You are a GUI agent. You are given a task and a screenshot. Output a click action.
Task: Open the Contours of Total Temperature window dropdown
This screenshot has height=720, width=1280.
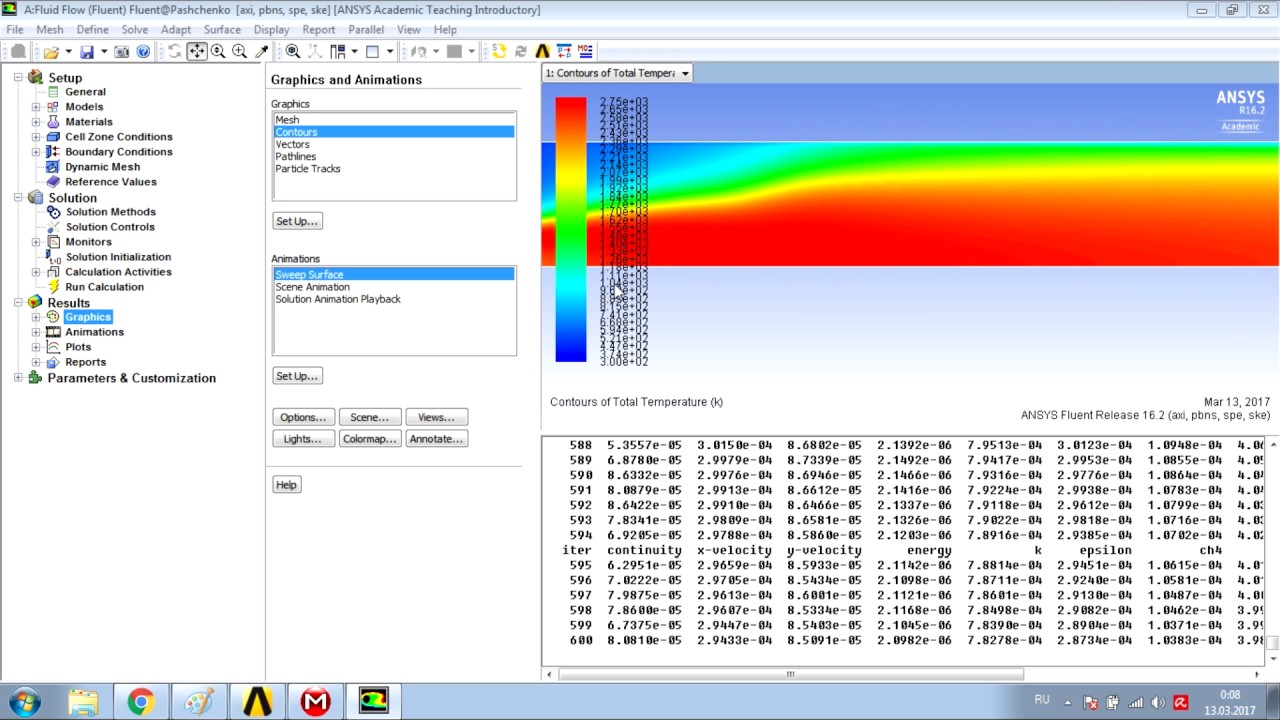[685, 73]
